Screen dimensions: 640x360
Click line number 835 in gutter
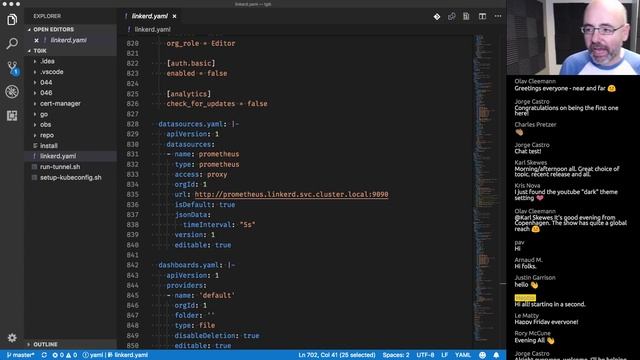[133, 195]
